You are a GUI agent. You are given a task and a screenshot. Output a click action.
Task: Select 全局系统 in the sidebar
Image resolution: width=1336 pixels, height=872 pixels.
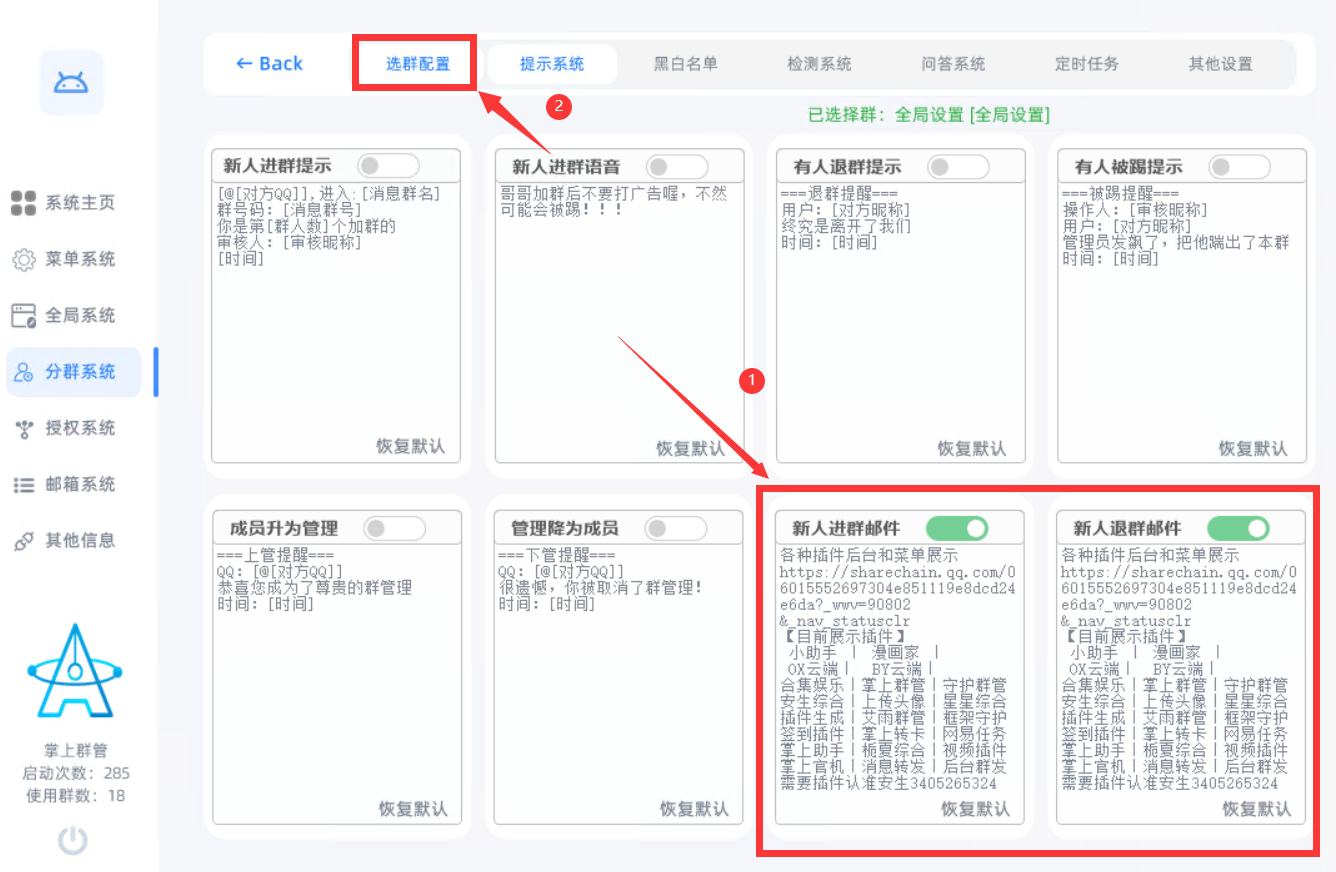point(64,316)
